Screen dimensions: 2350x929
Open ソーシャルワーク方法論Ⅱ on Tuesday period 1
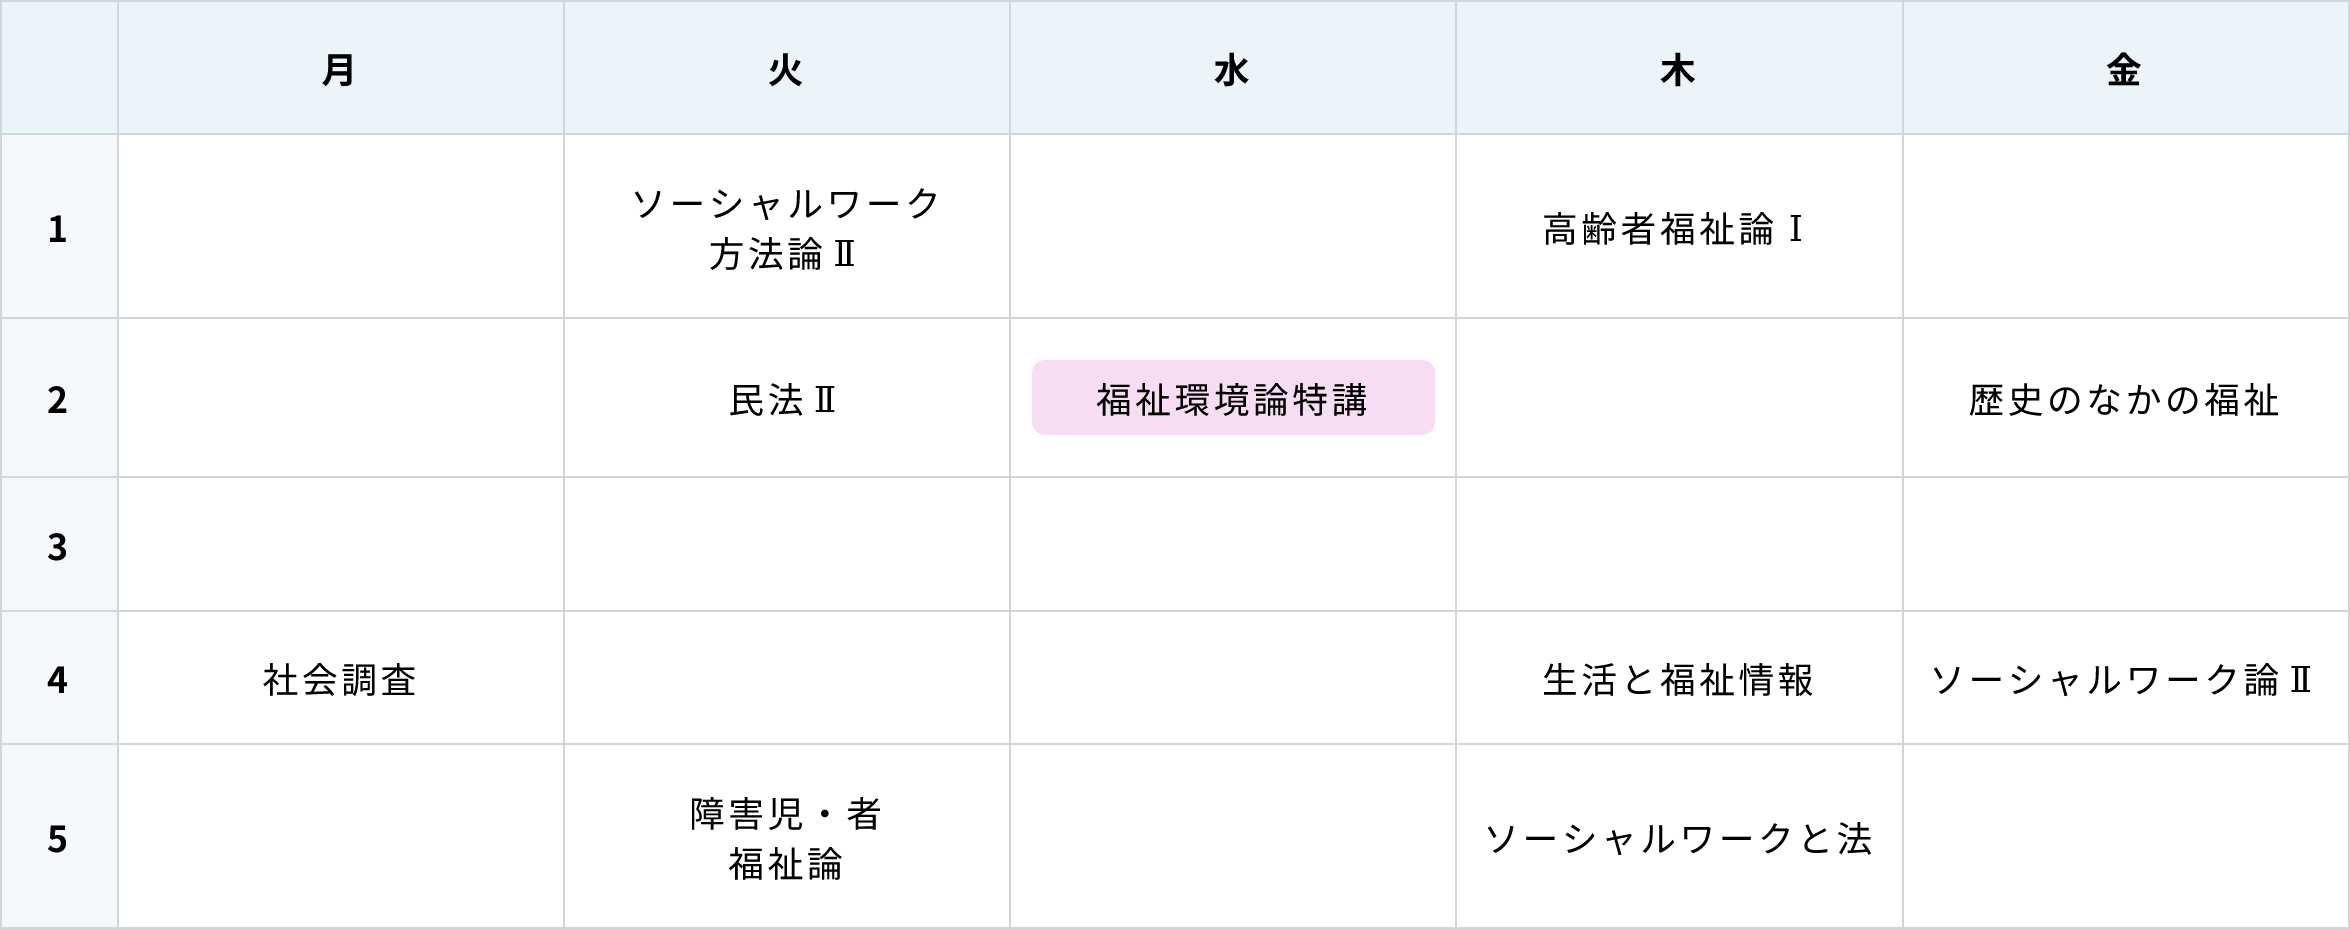click(787, 228)
